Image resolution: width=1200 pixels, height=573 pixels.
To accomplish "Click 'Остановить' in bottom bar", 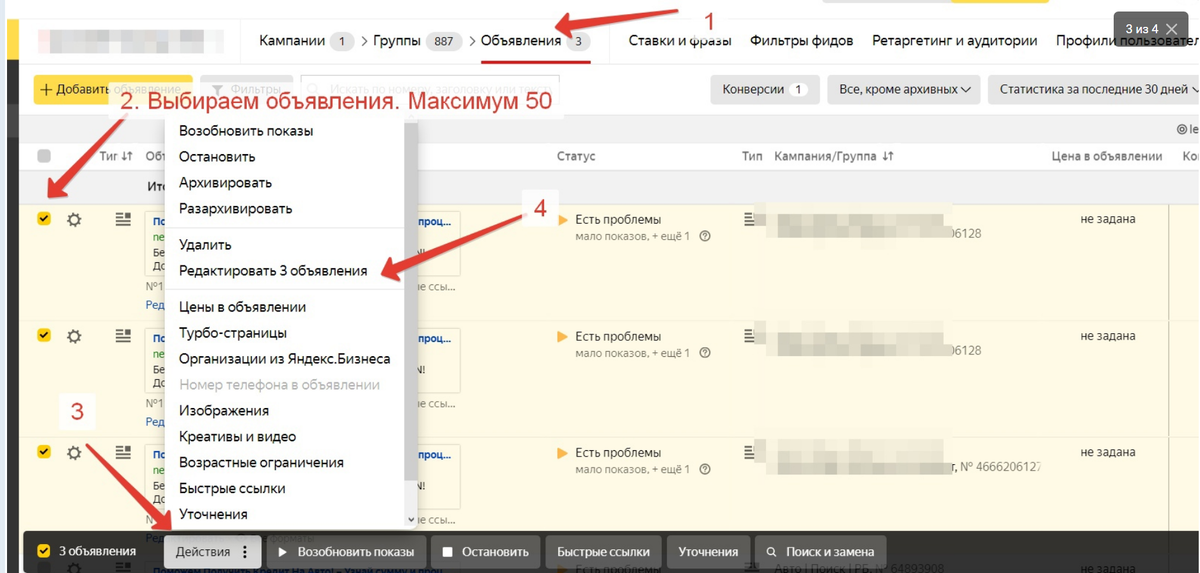I will pyautogui.click(x=486, y=552).
